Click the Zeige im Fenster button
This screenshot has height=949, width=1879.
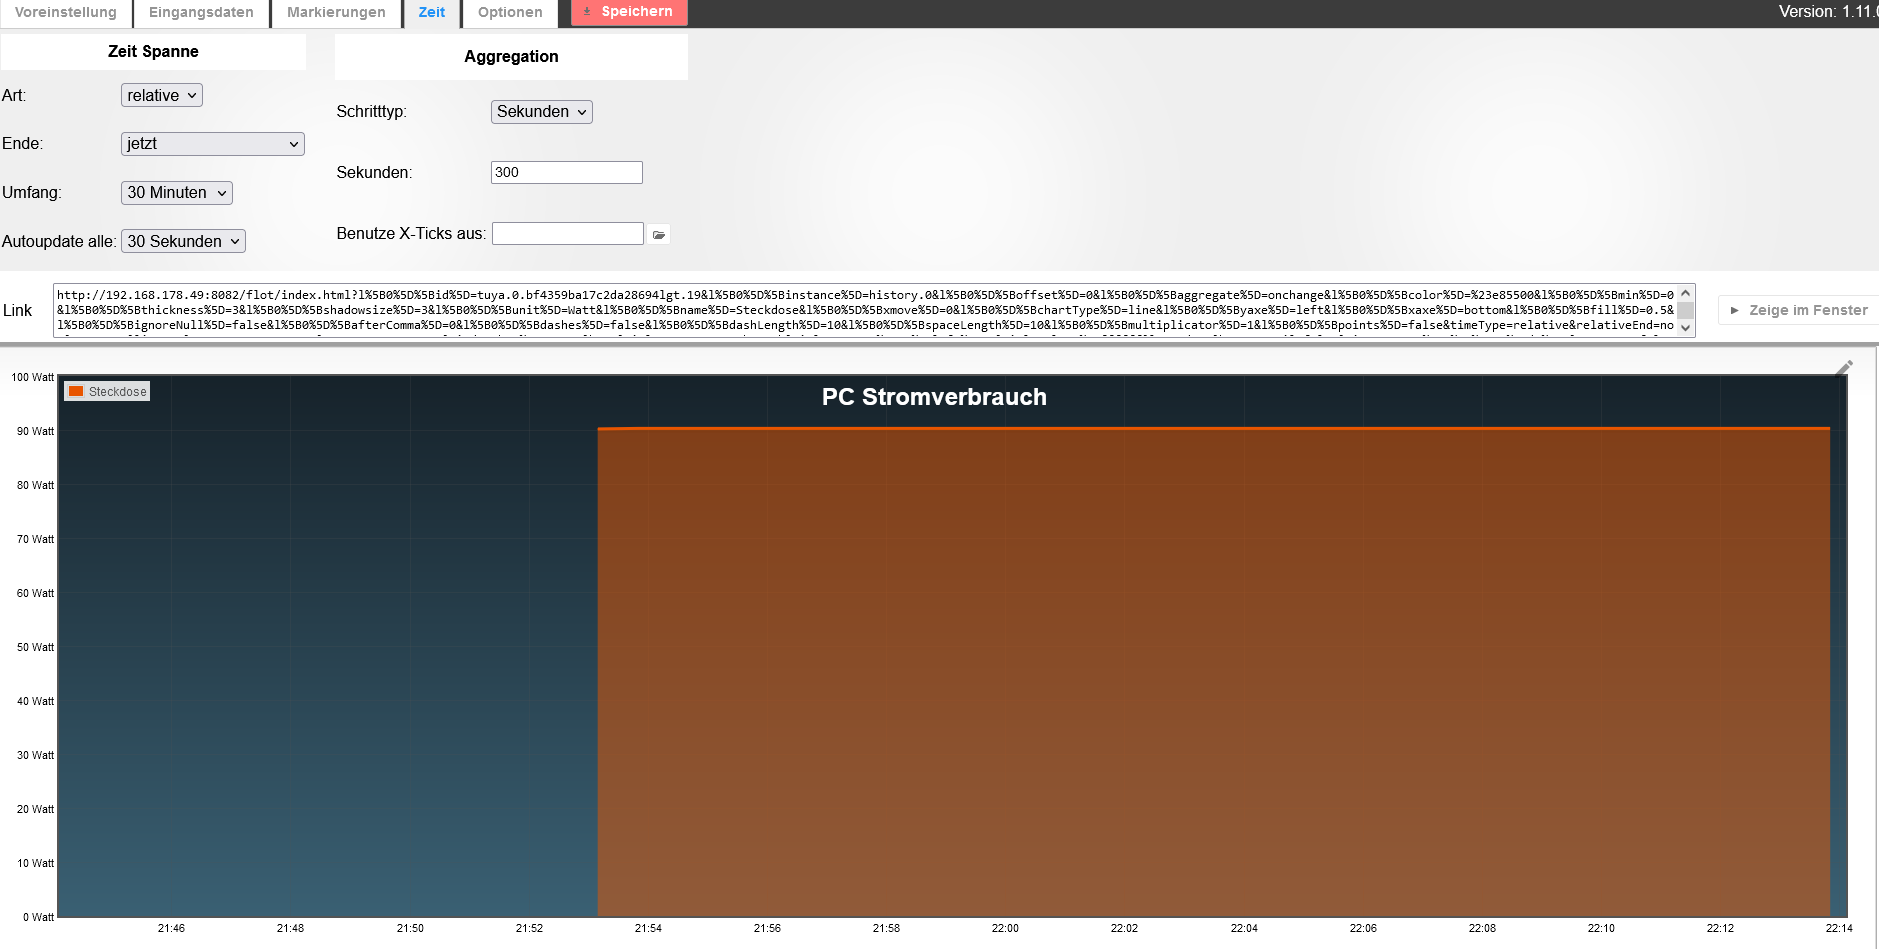[1798, 310]
